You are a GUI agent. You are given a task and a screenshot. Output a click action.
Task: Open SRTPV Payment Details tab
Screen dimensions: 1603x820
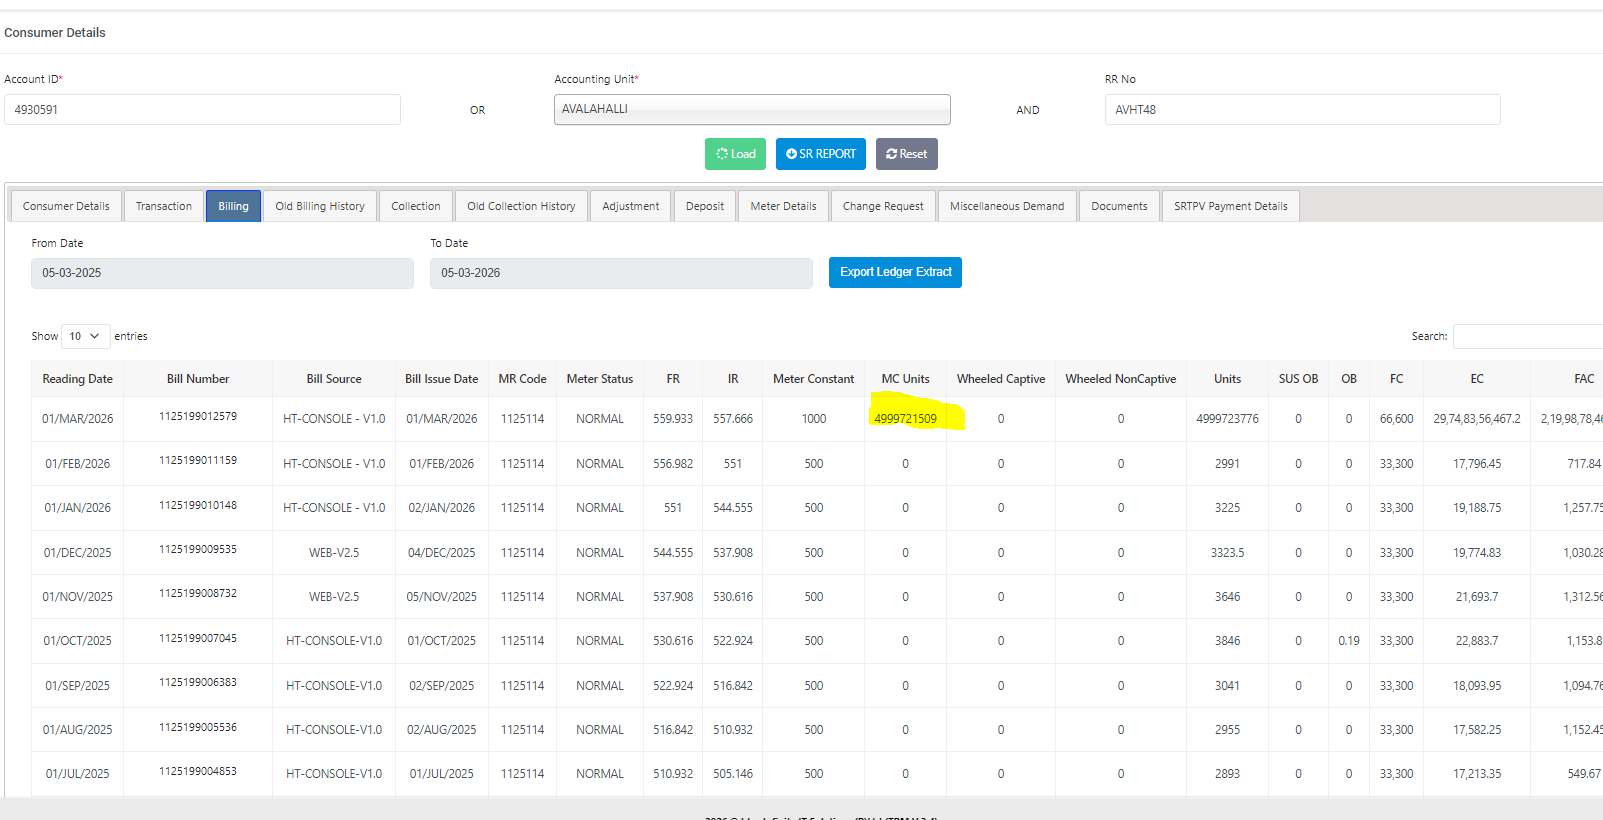[1230, 206]
